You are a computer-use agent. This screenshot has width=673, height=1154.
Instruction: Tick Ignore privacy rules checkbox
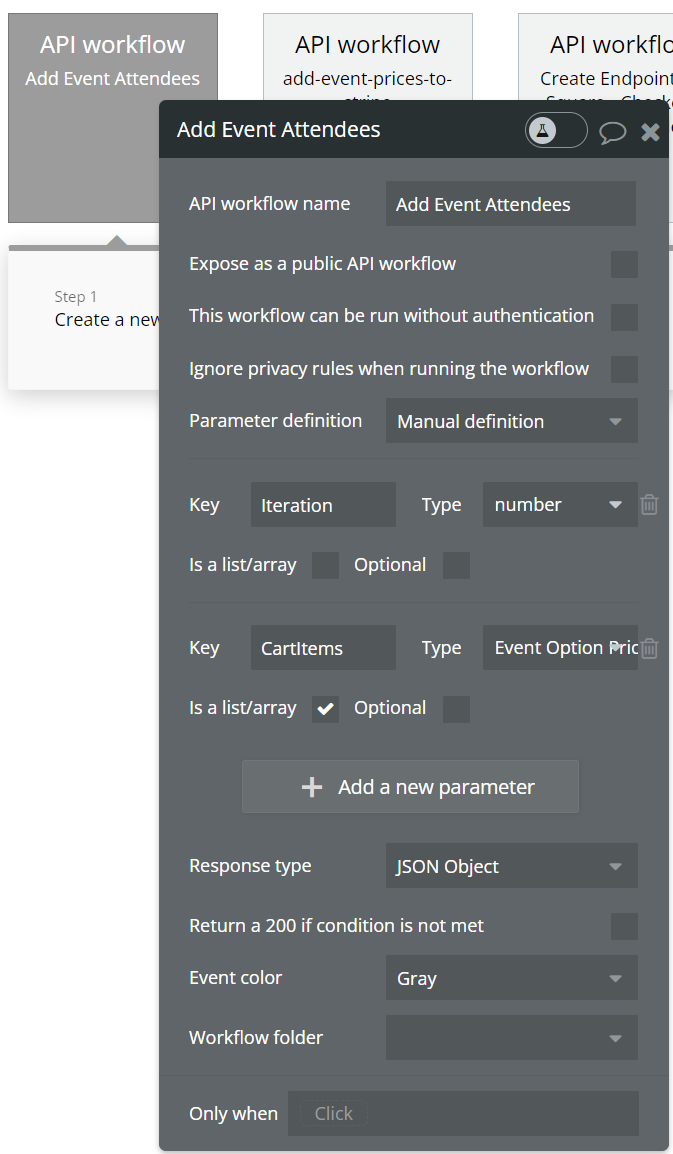coord(624,369)
